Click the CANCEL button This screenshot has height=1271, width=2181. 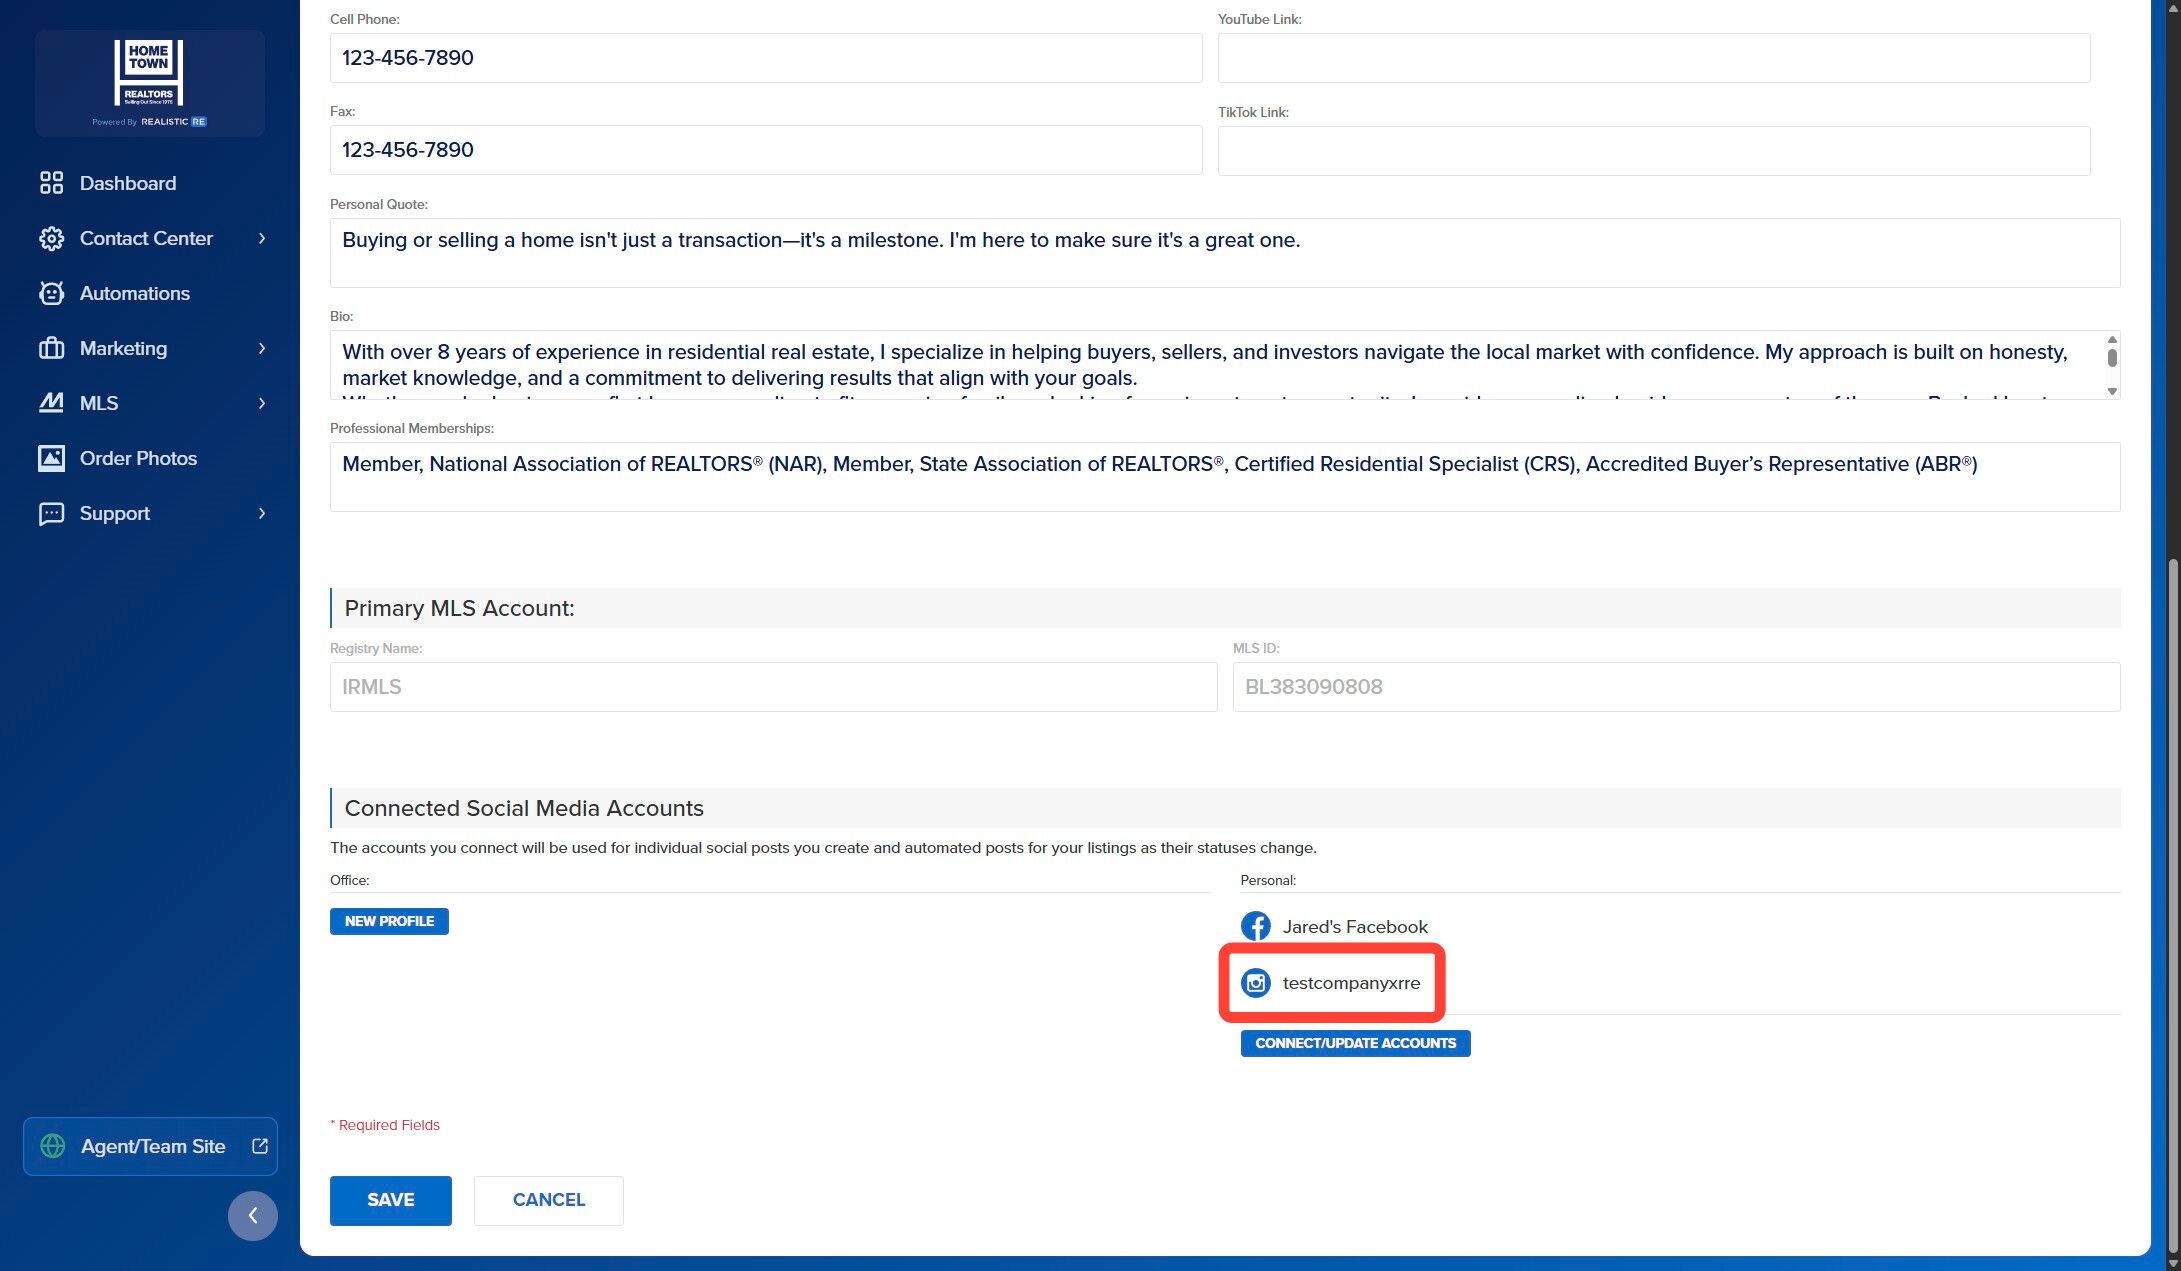[549, 1200]
